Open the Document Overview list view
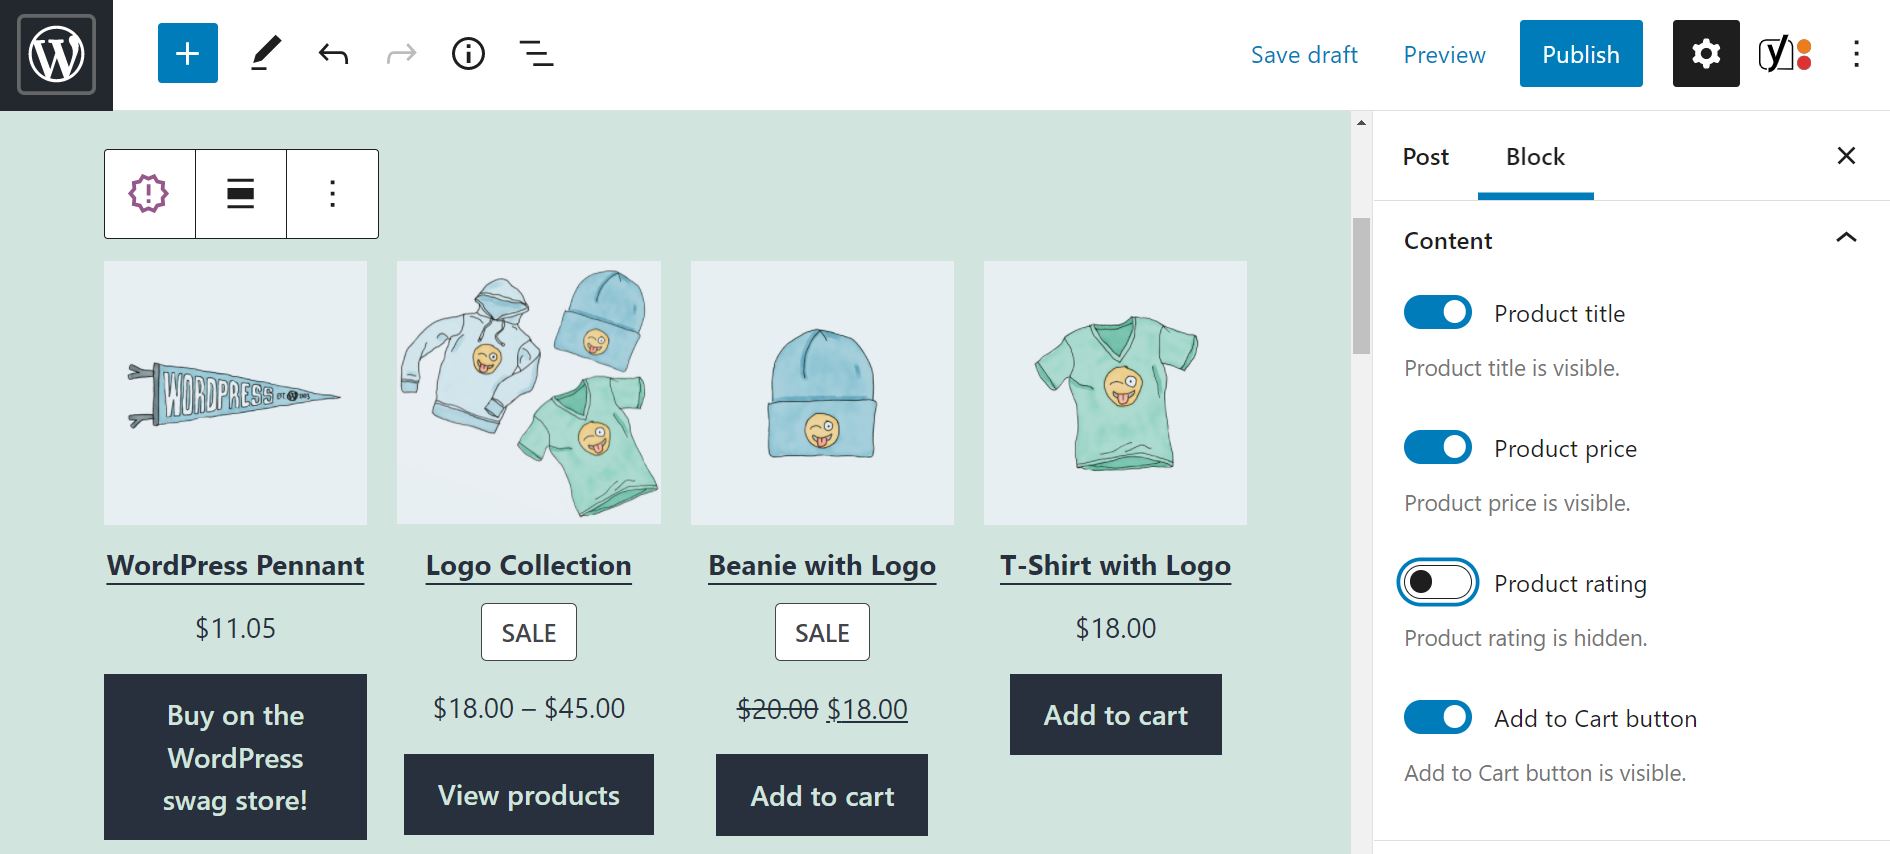Screen dimensions: 1890x854 (535, 54)
